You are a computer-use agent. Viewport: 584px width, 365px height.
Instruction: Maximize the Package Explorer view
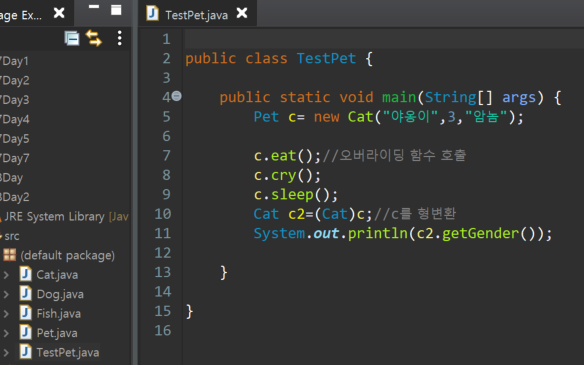click(116, 10)
